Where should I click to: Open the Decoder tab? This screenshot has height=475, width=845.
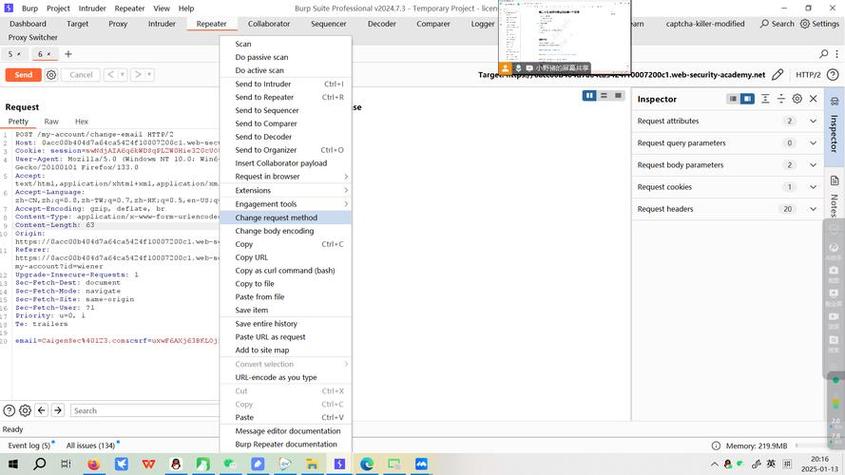pyautogui.click(x=382, y=24)
